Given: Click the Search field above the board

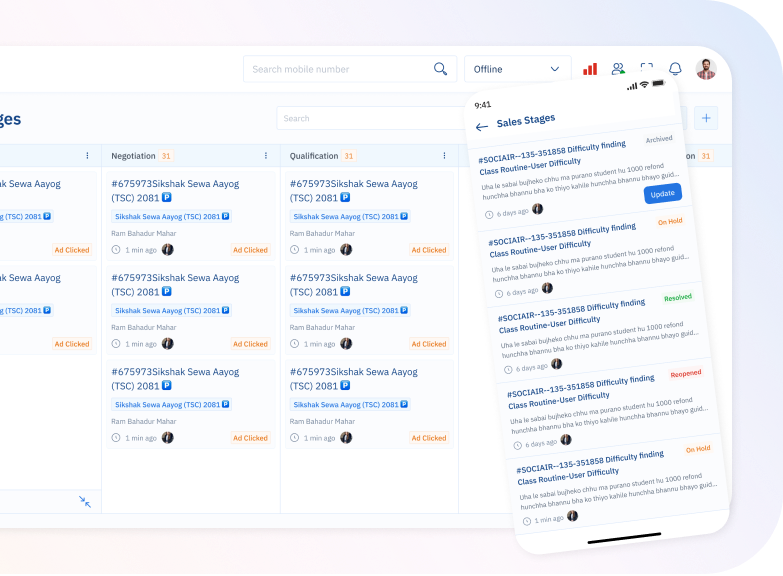Looking at the screenshot, I should pyautogui.click(x=370, y=118).
